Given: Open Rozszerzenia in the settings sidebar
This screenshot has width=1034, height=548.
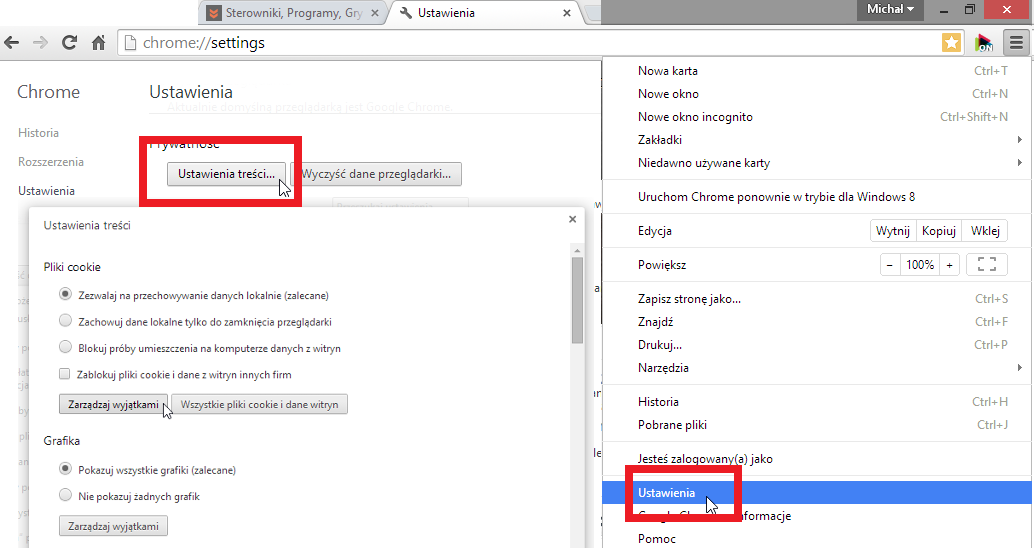Looking at the screenshot, I should 51,162.
